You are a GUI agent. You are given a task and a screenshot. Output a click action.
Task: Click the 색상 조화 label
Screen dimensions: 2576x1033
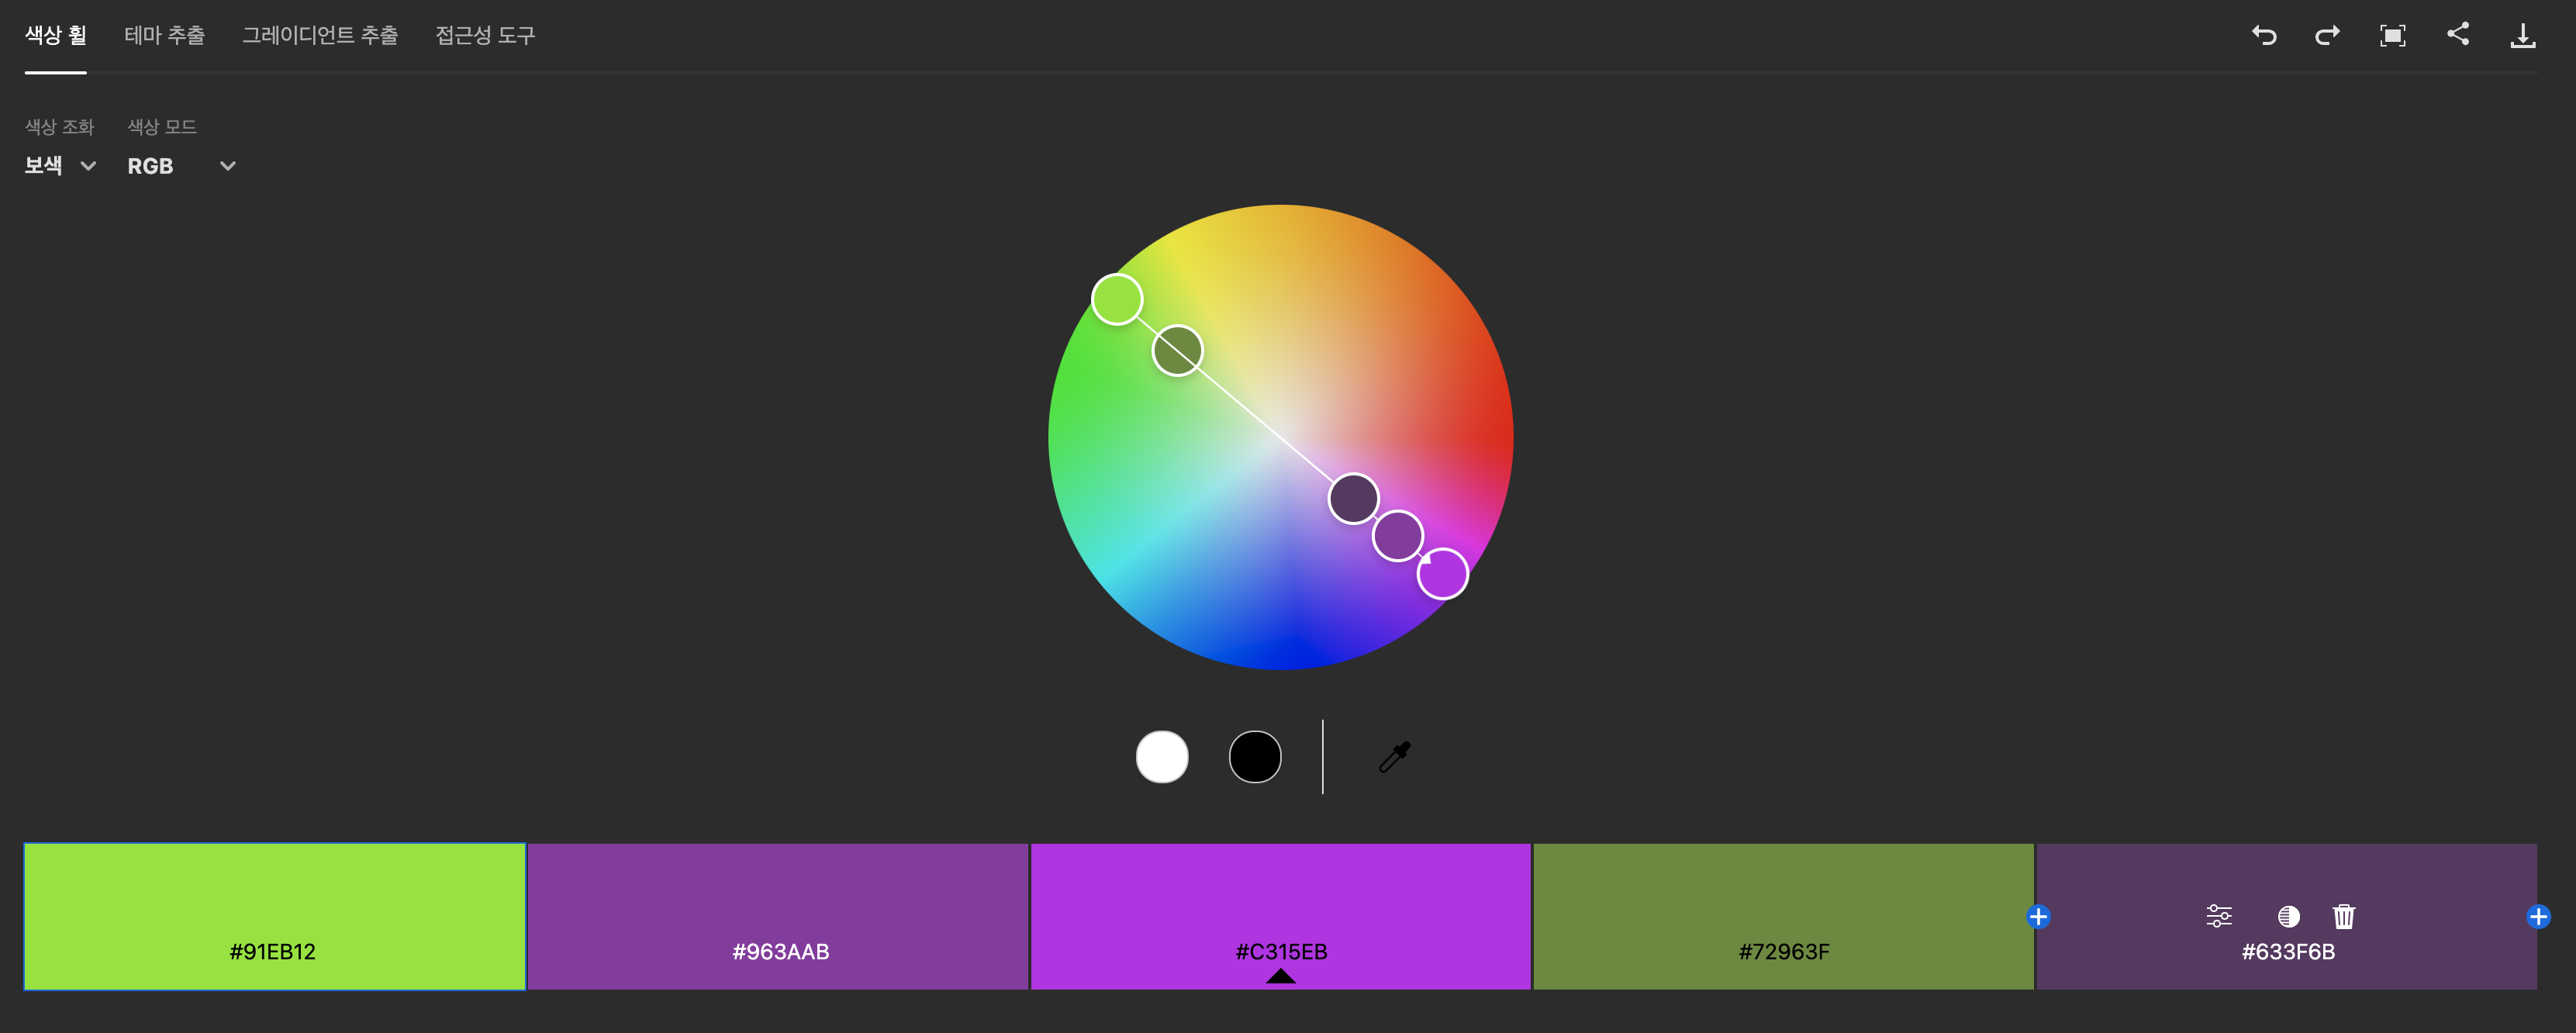[x=59, y=127]
